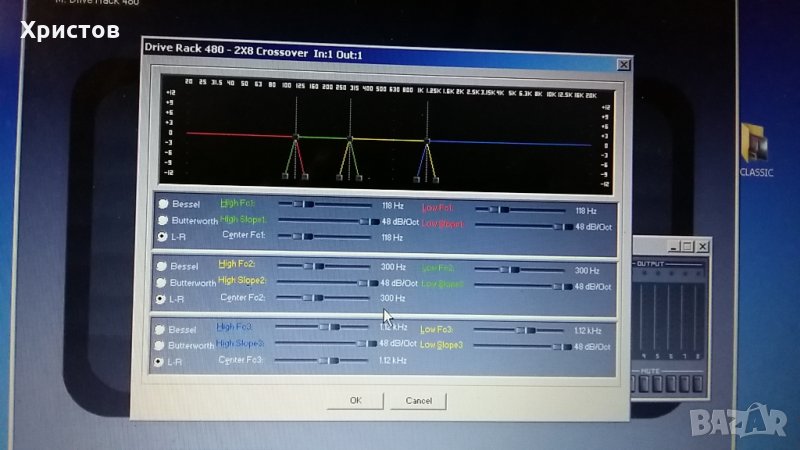
Task: Select Butterworth filter for crossover band 1
Action: 161,220
